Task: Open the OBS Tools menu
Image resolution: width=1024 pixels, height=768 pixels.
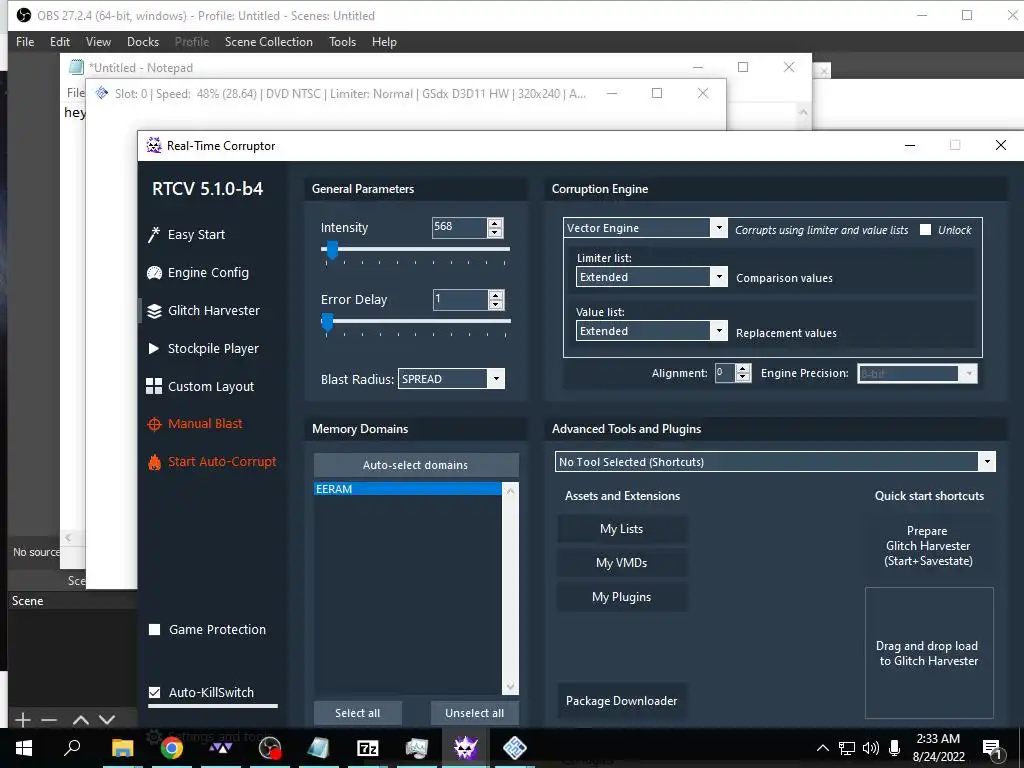Action: [x=342, y=42]
